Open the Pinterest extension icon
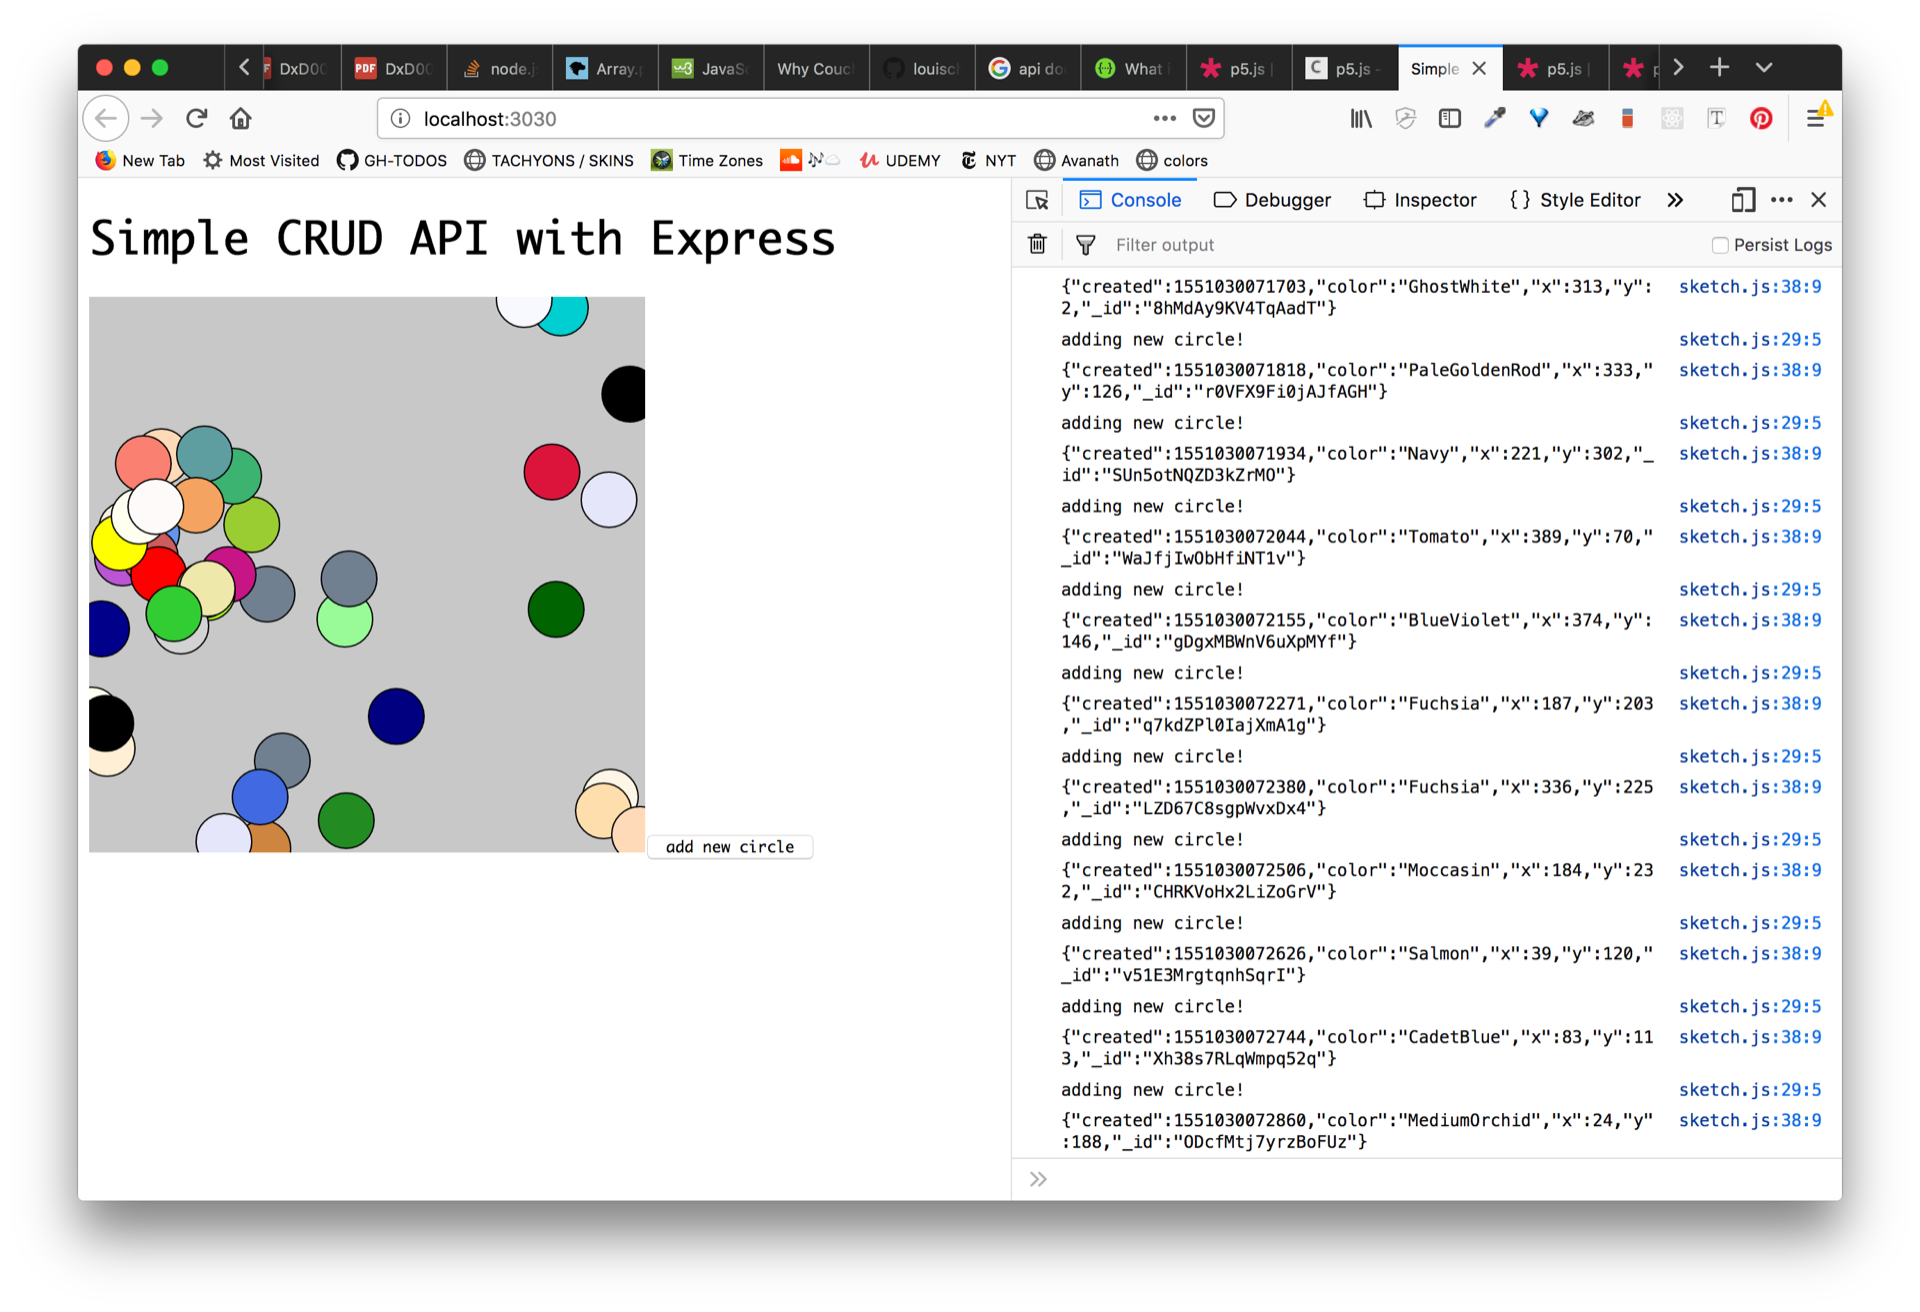1920x1312 pixels. pyautogui.click(x=1761, y=118)
